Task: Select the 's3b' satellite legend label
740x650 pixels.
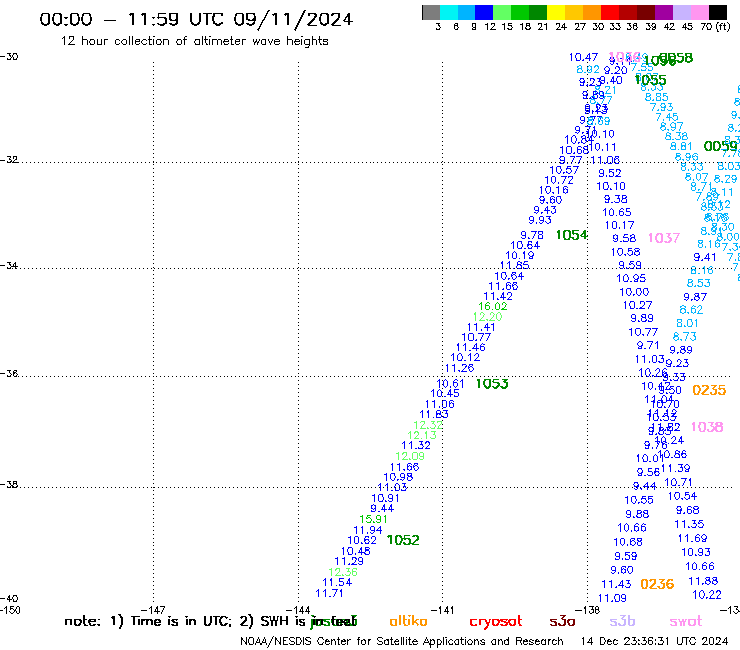Action: (622, 621)
